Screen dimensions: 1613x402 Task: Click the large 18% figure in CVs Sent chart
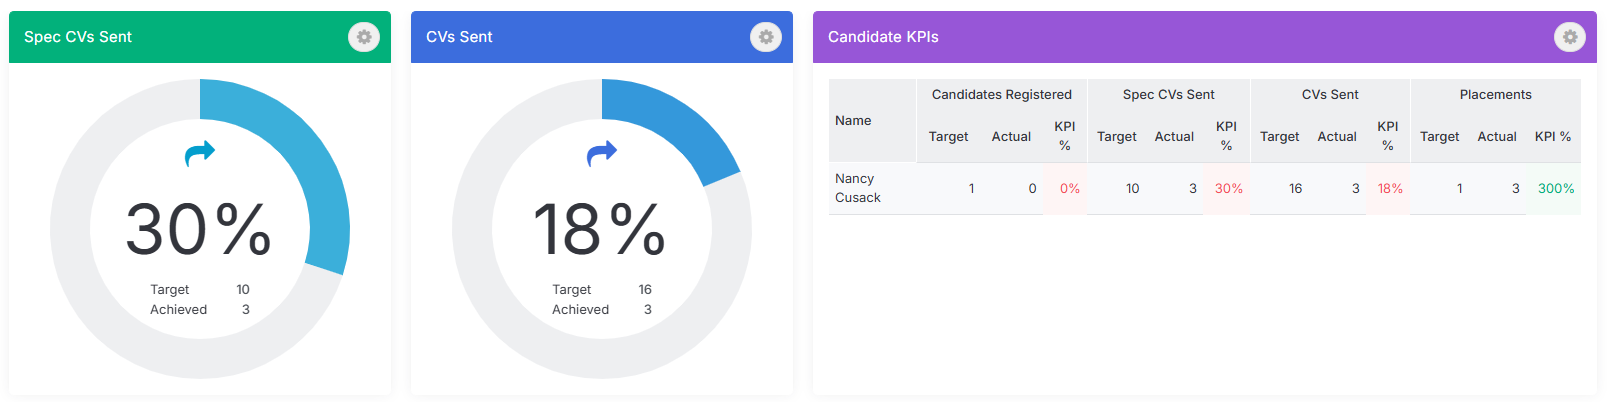pyautogui.click(x=600, y=229)
